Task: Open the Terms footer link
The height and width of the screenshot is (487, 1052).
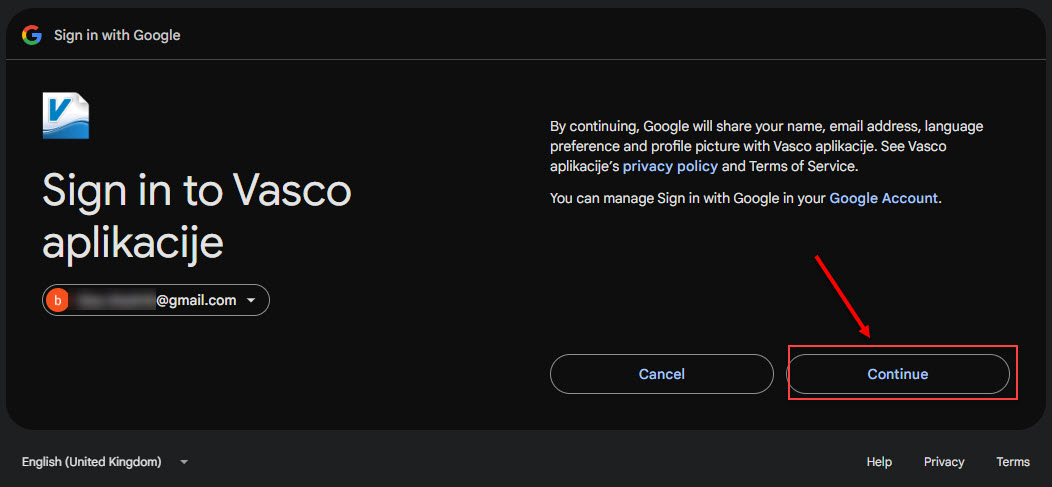Action: click(x=1013, y=462)
